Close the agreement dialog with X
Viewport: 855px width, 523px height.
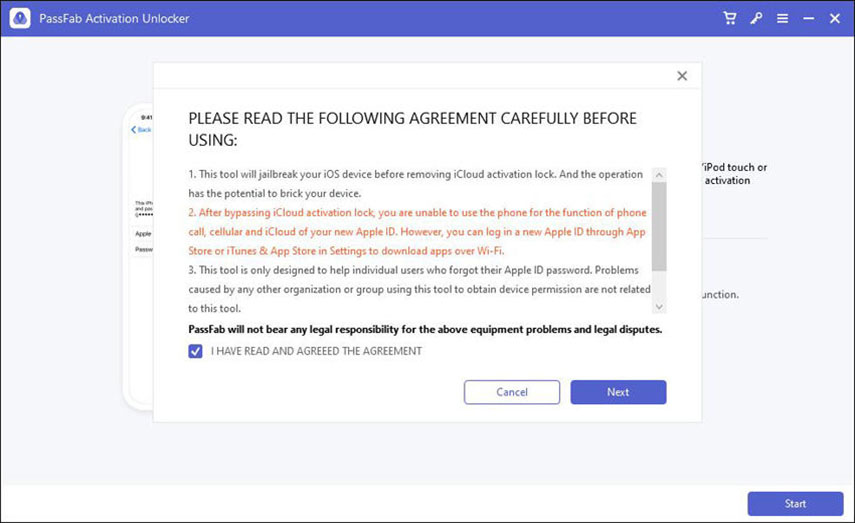[x=682, y=76]
